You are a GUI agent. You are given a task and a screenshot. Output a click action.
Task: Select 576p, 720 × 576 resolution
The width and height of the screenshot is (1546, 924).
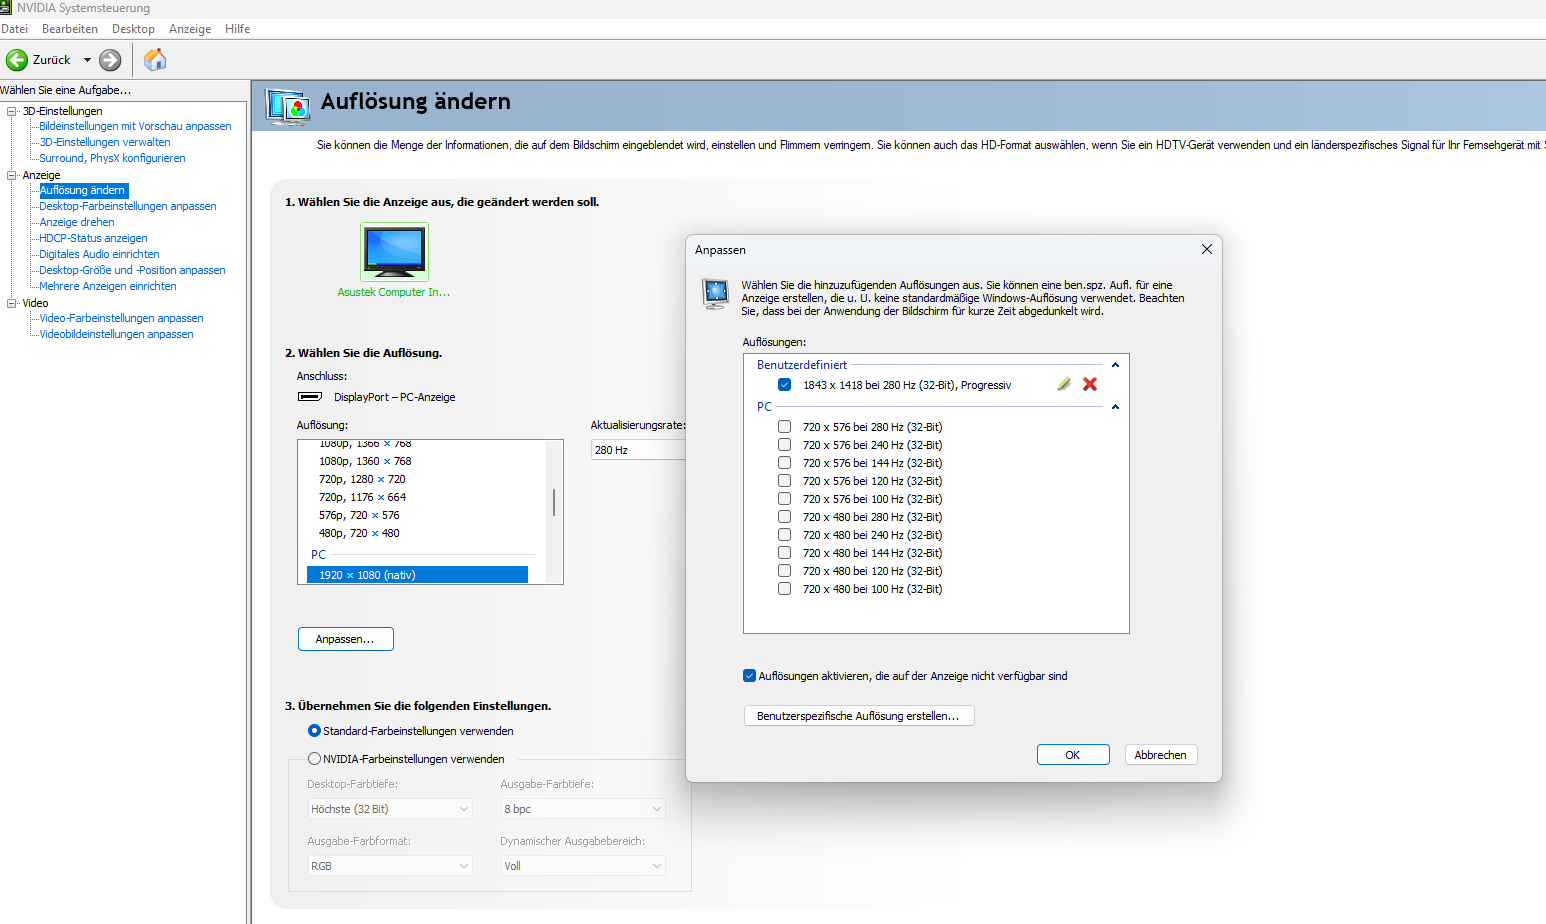tap(359, 515)
